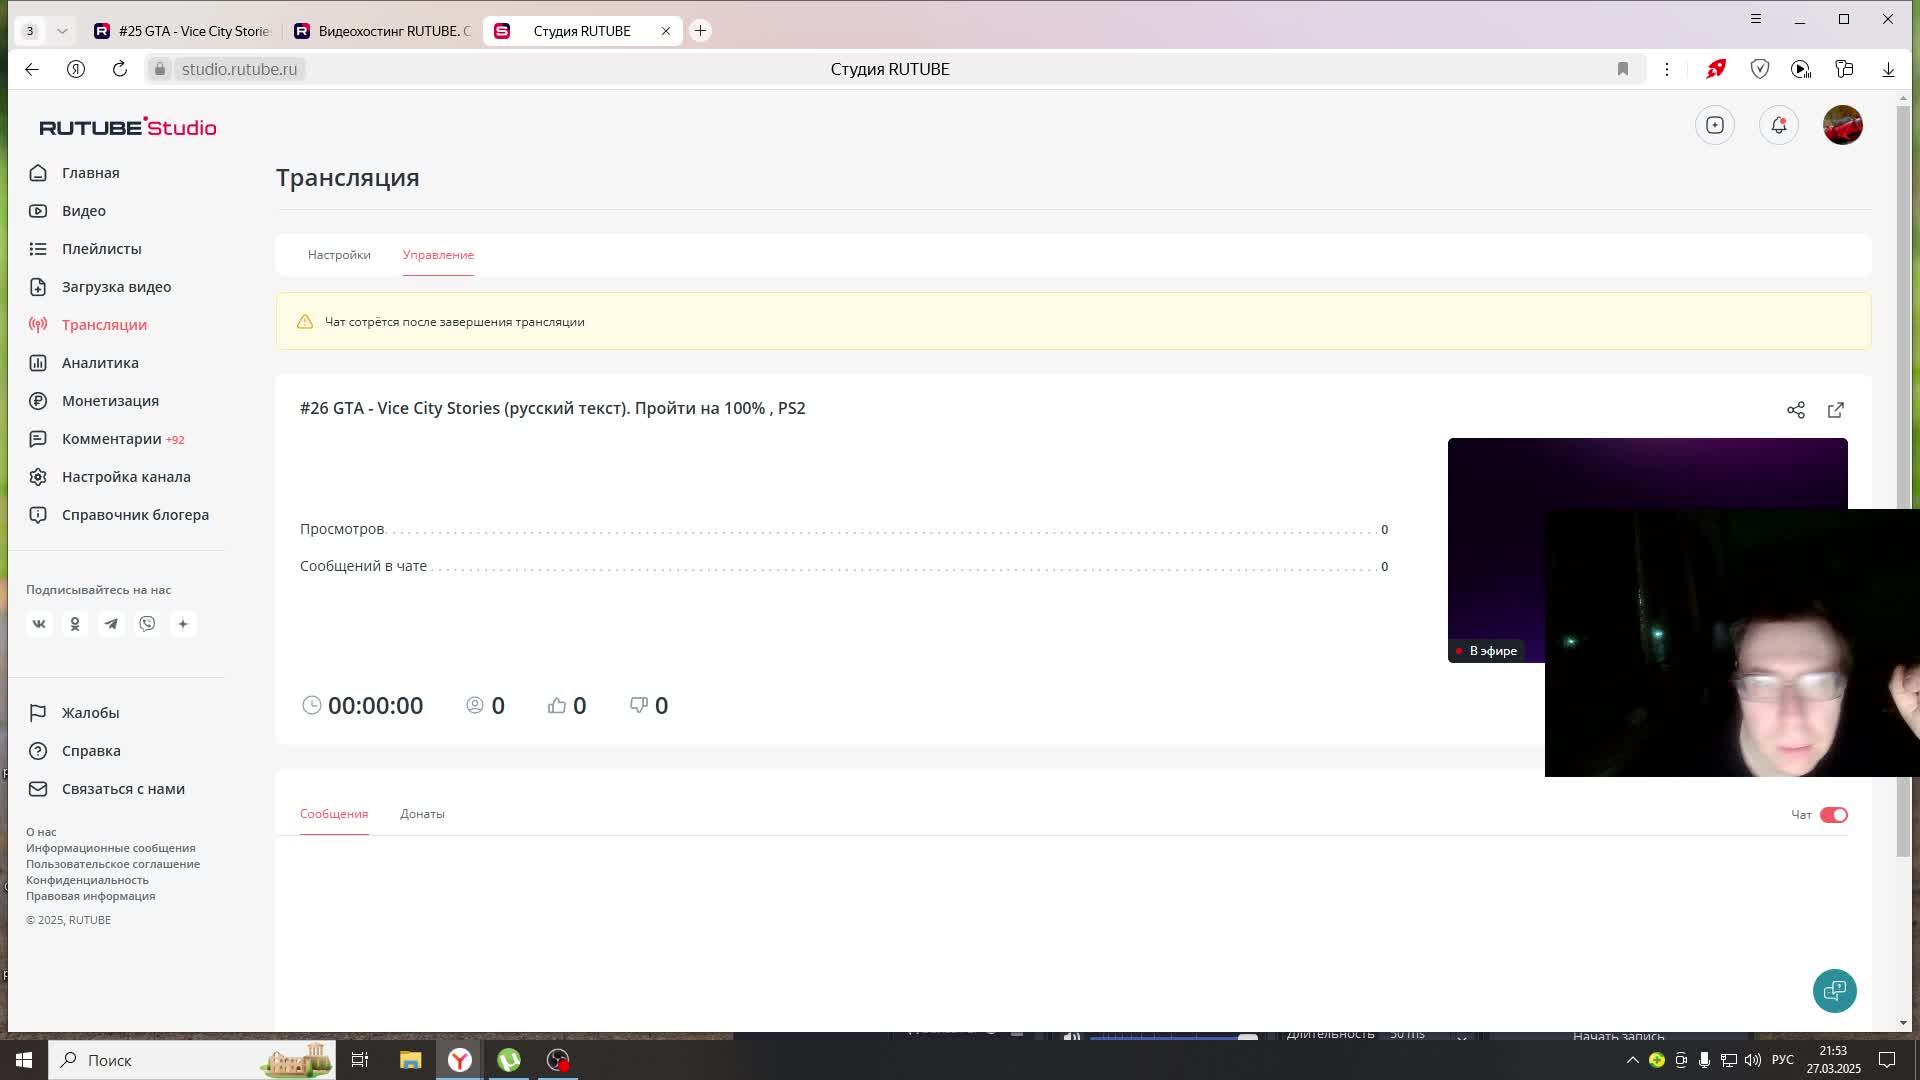Switch to the Настройки tab
This screenshot has width=1920, height=1080.
click(x=339, y=255)
